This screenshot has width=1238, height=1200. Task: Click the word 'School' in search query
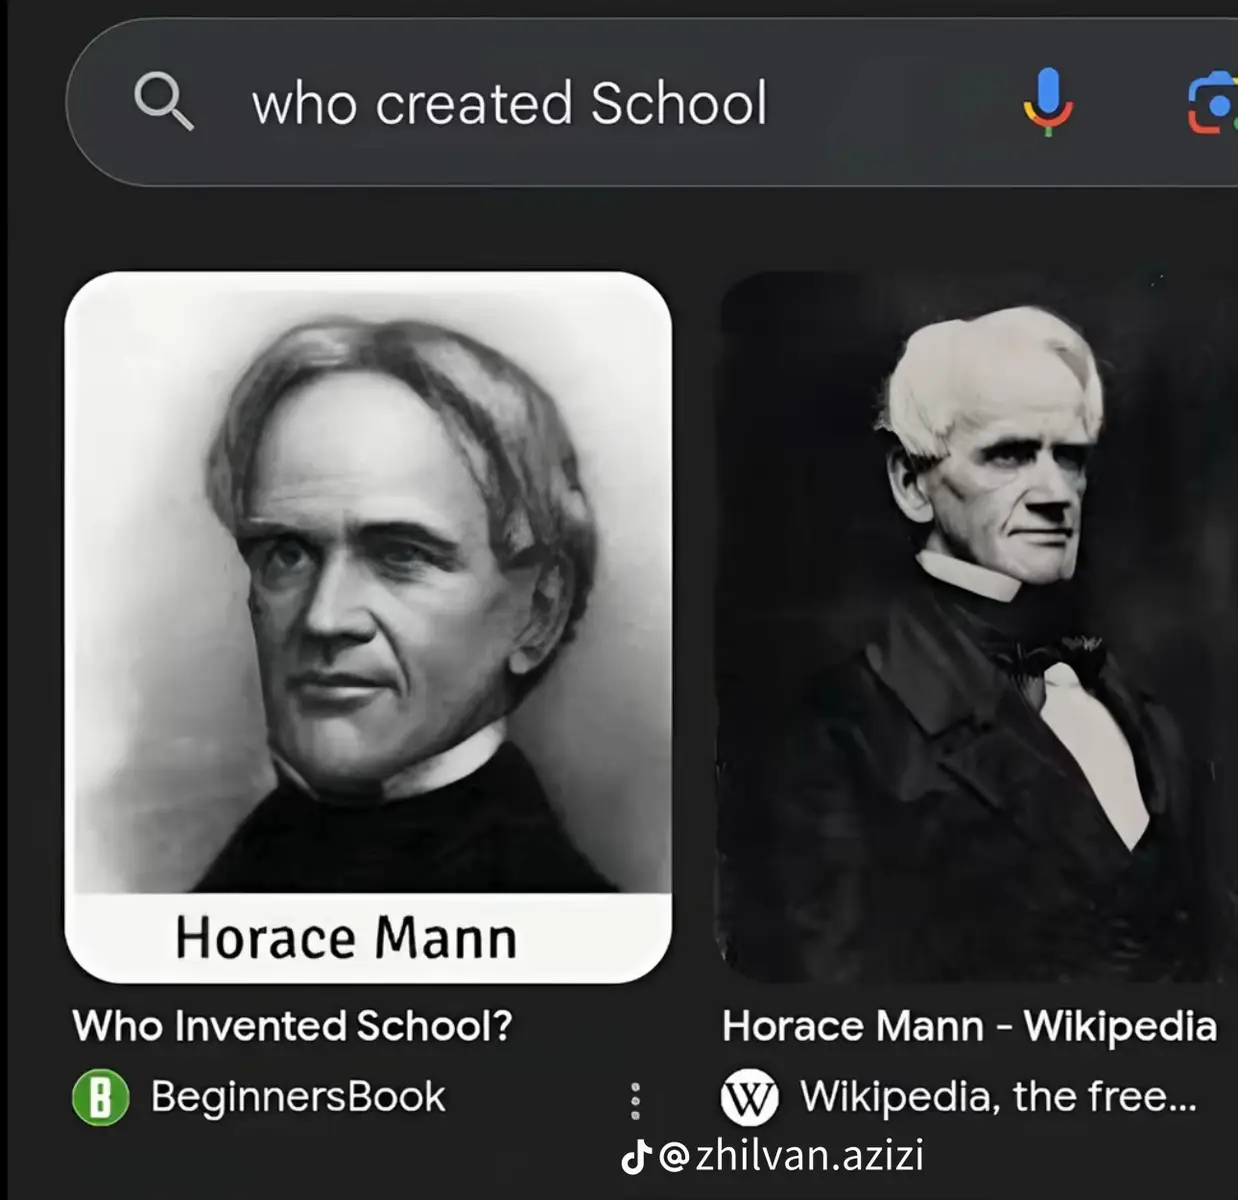click(678, 103)
